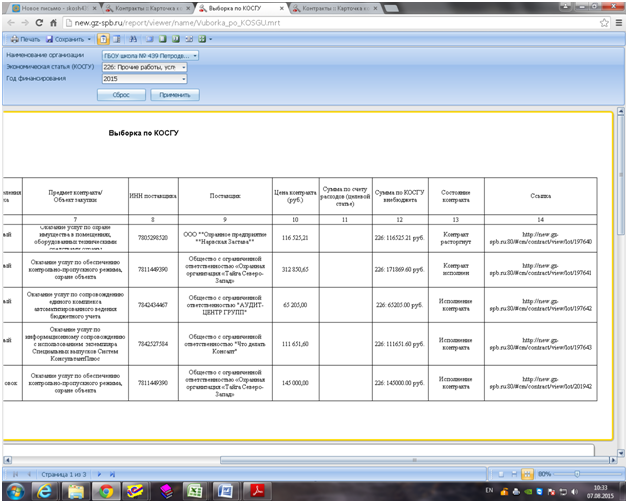
Task: Click Chrome icon on taskbar
Action: click(105, 491)
